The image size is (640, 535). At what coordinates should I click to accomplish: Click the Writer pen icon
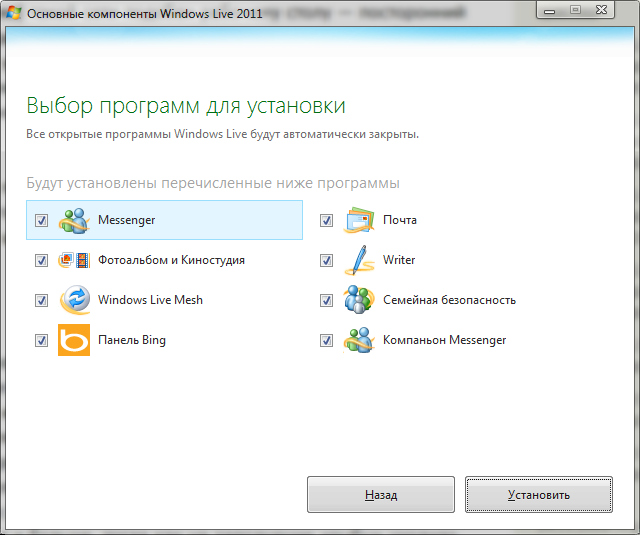[359, 260]
